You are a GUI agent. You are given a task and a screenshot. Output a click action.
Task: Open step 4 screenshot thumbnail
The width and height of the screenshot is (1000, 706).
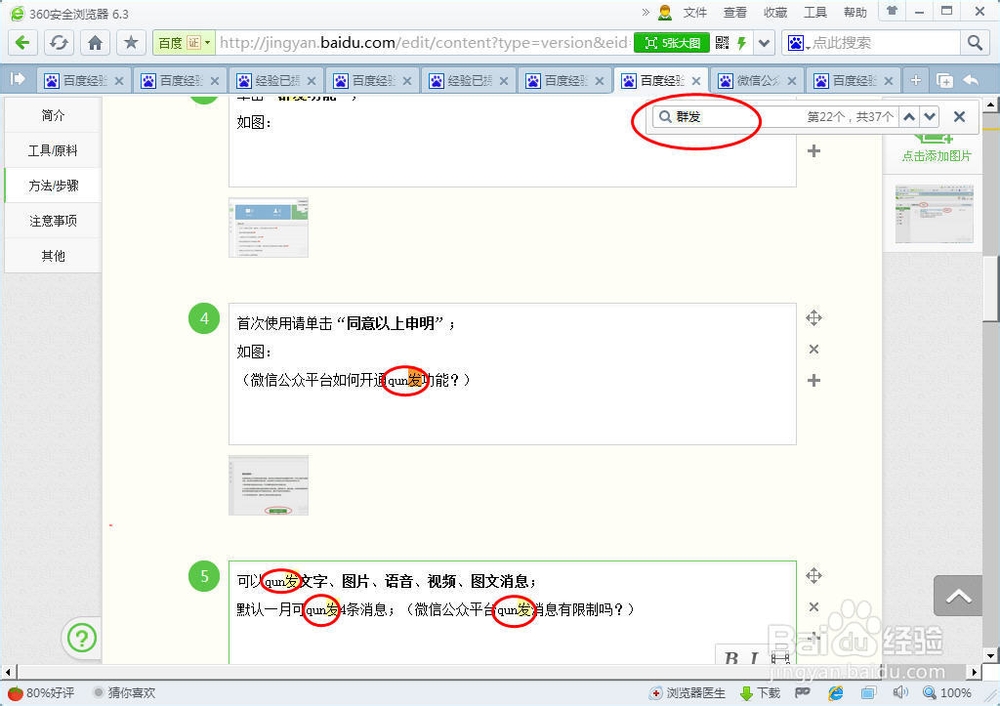[x=268, y=485]
